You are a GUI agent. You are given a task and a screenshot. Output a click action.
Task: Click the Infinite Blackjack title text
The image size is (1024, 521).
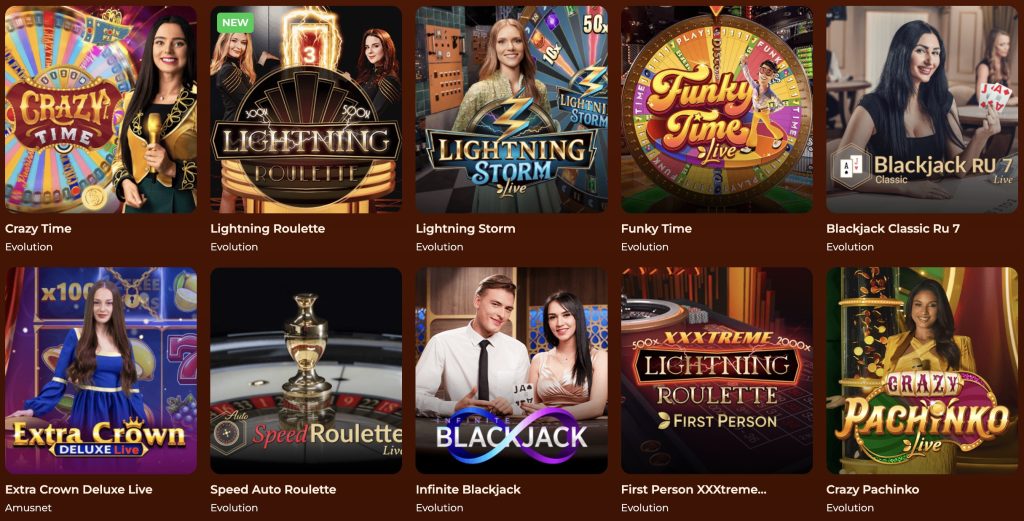click(x=468, y=489)
